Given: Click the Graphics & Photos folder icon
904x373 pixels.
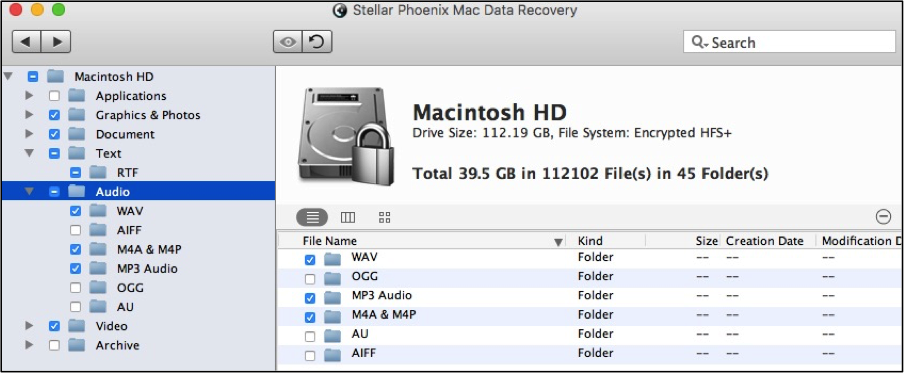Looking at the screenshot, I should (x=77, y=115).
